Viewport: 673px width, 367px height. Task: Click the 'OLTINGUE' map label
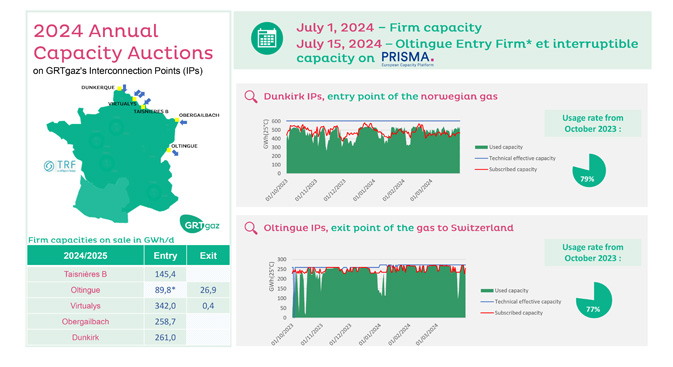click(185, 146)
